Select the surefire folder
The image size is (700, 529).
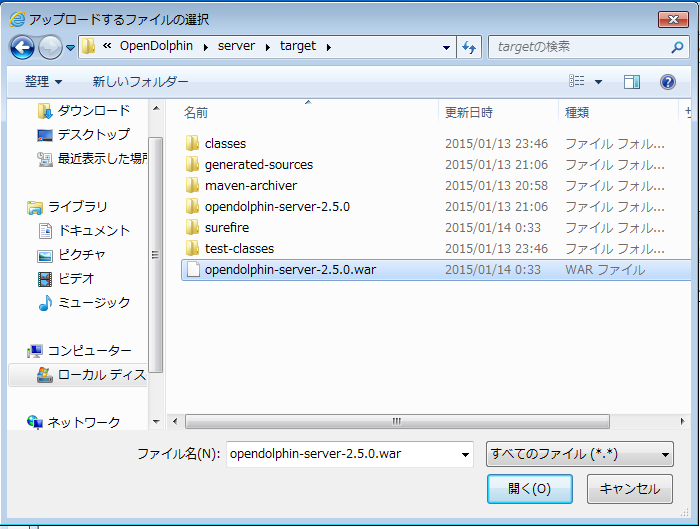point(227,227)
